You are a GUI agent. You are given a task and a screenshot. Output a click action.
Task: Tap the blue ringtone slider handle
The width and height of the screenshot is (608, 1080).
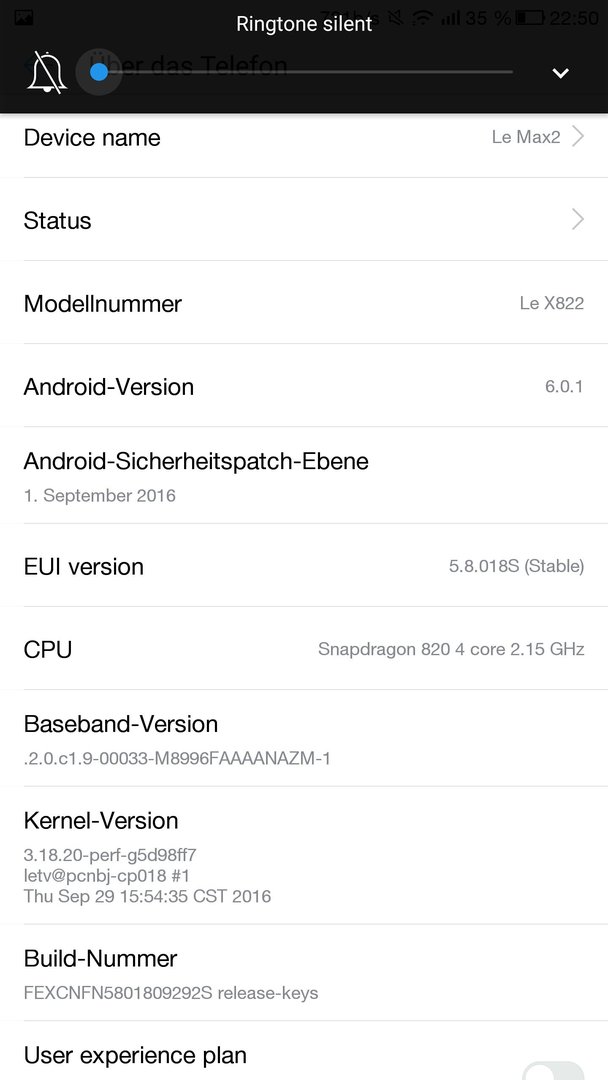99,72
